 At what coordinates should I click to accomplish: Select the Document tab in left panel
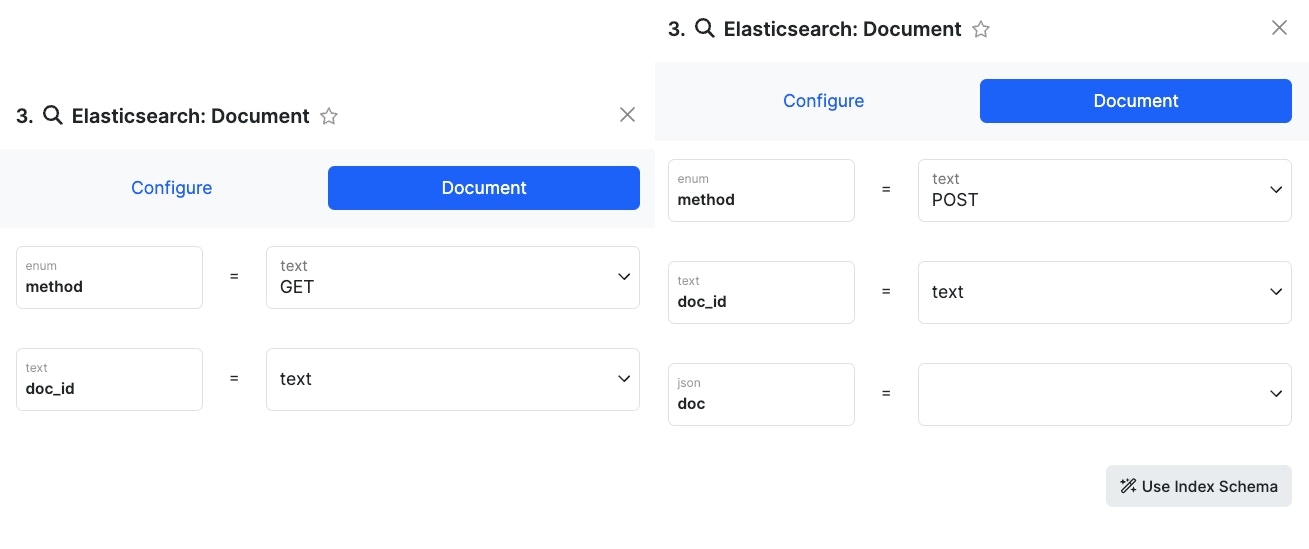[x=484, y=188]
